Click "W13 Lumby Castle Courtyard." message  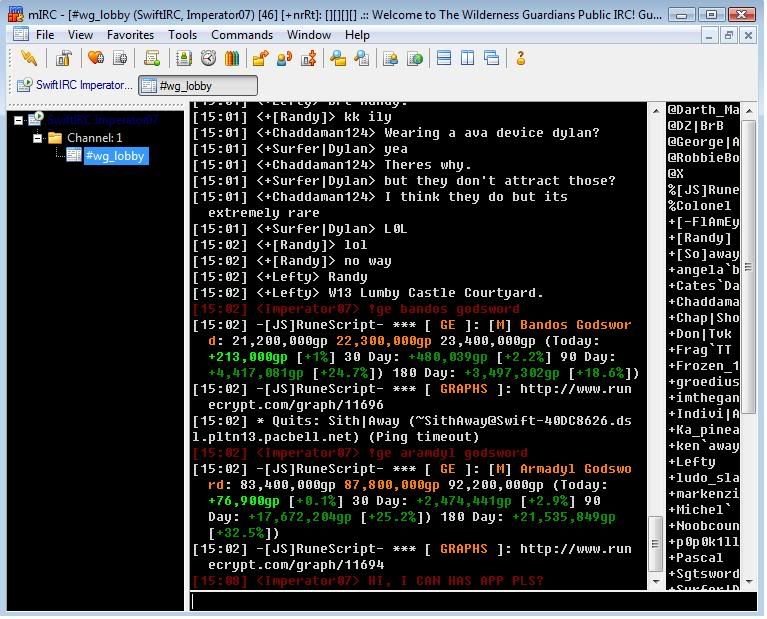[435, 293]
